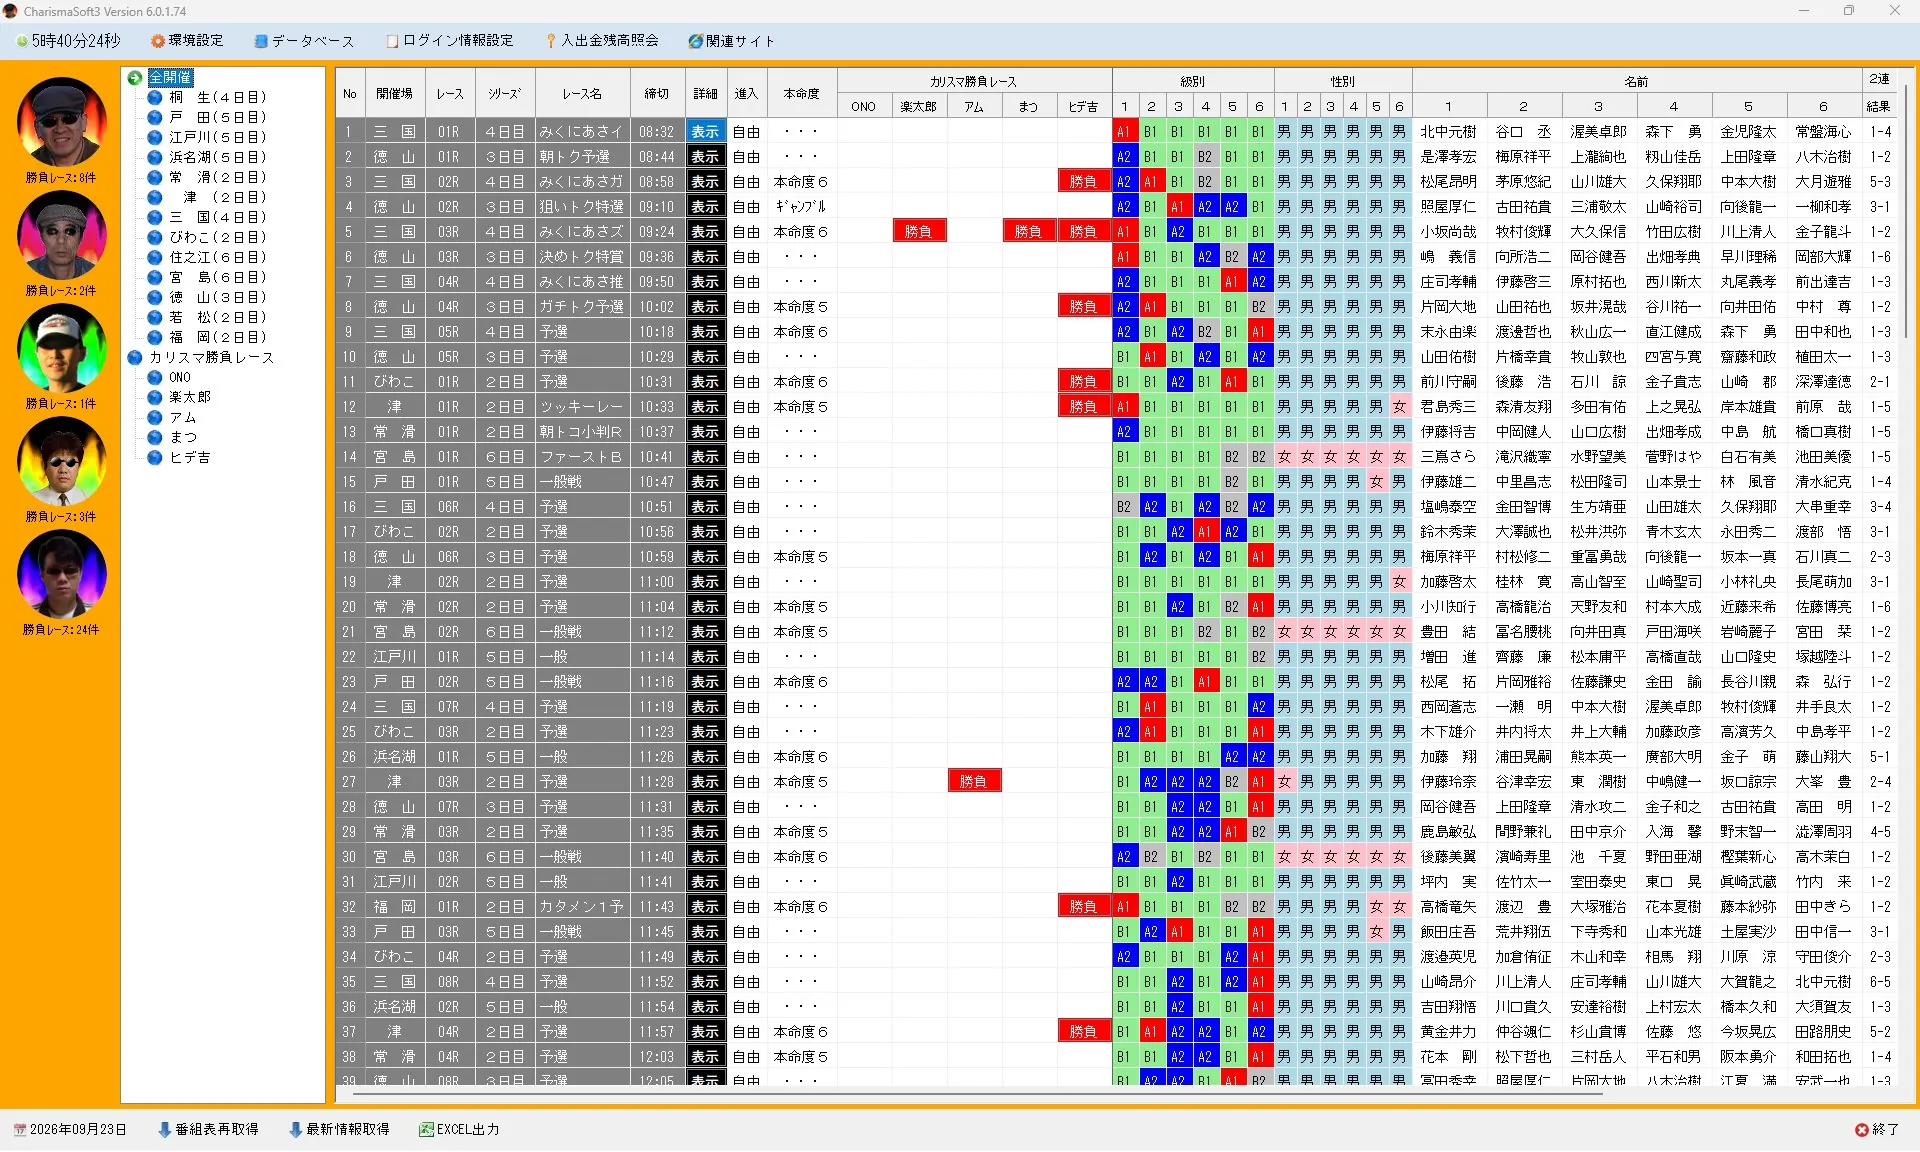Open 入出金残高照会 menu item

[x=602, y=41]
